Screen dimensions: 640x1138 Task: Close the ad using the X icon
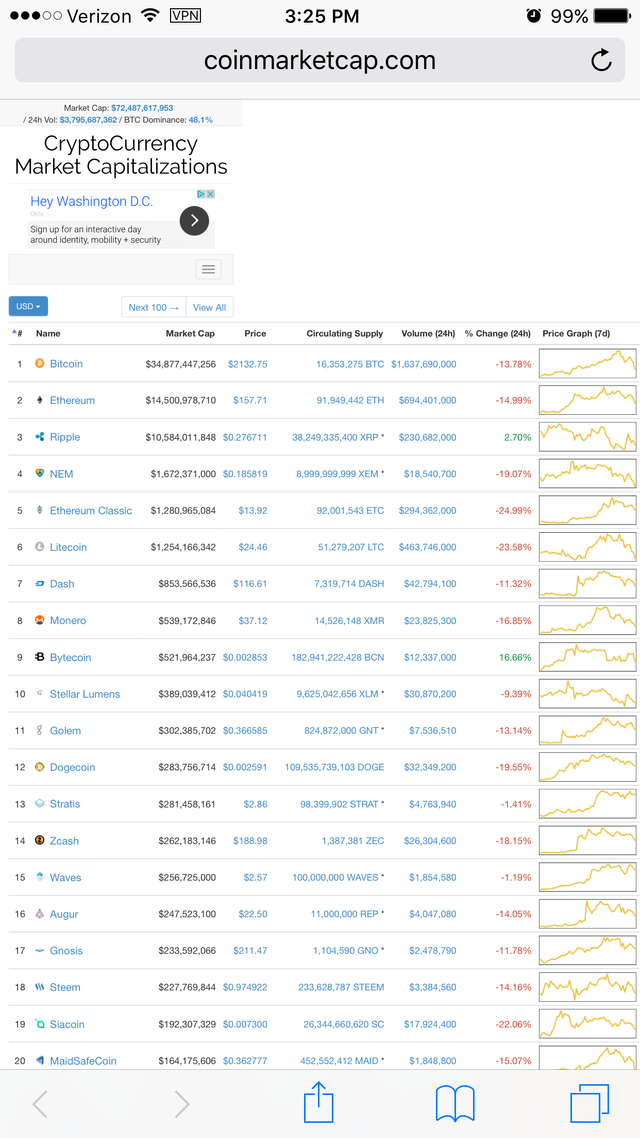(210, 194)
